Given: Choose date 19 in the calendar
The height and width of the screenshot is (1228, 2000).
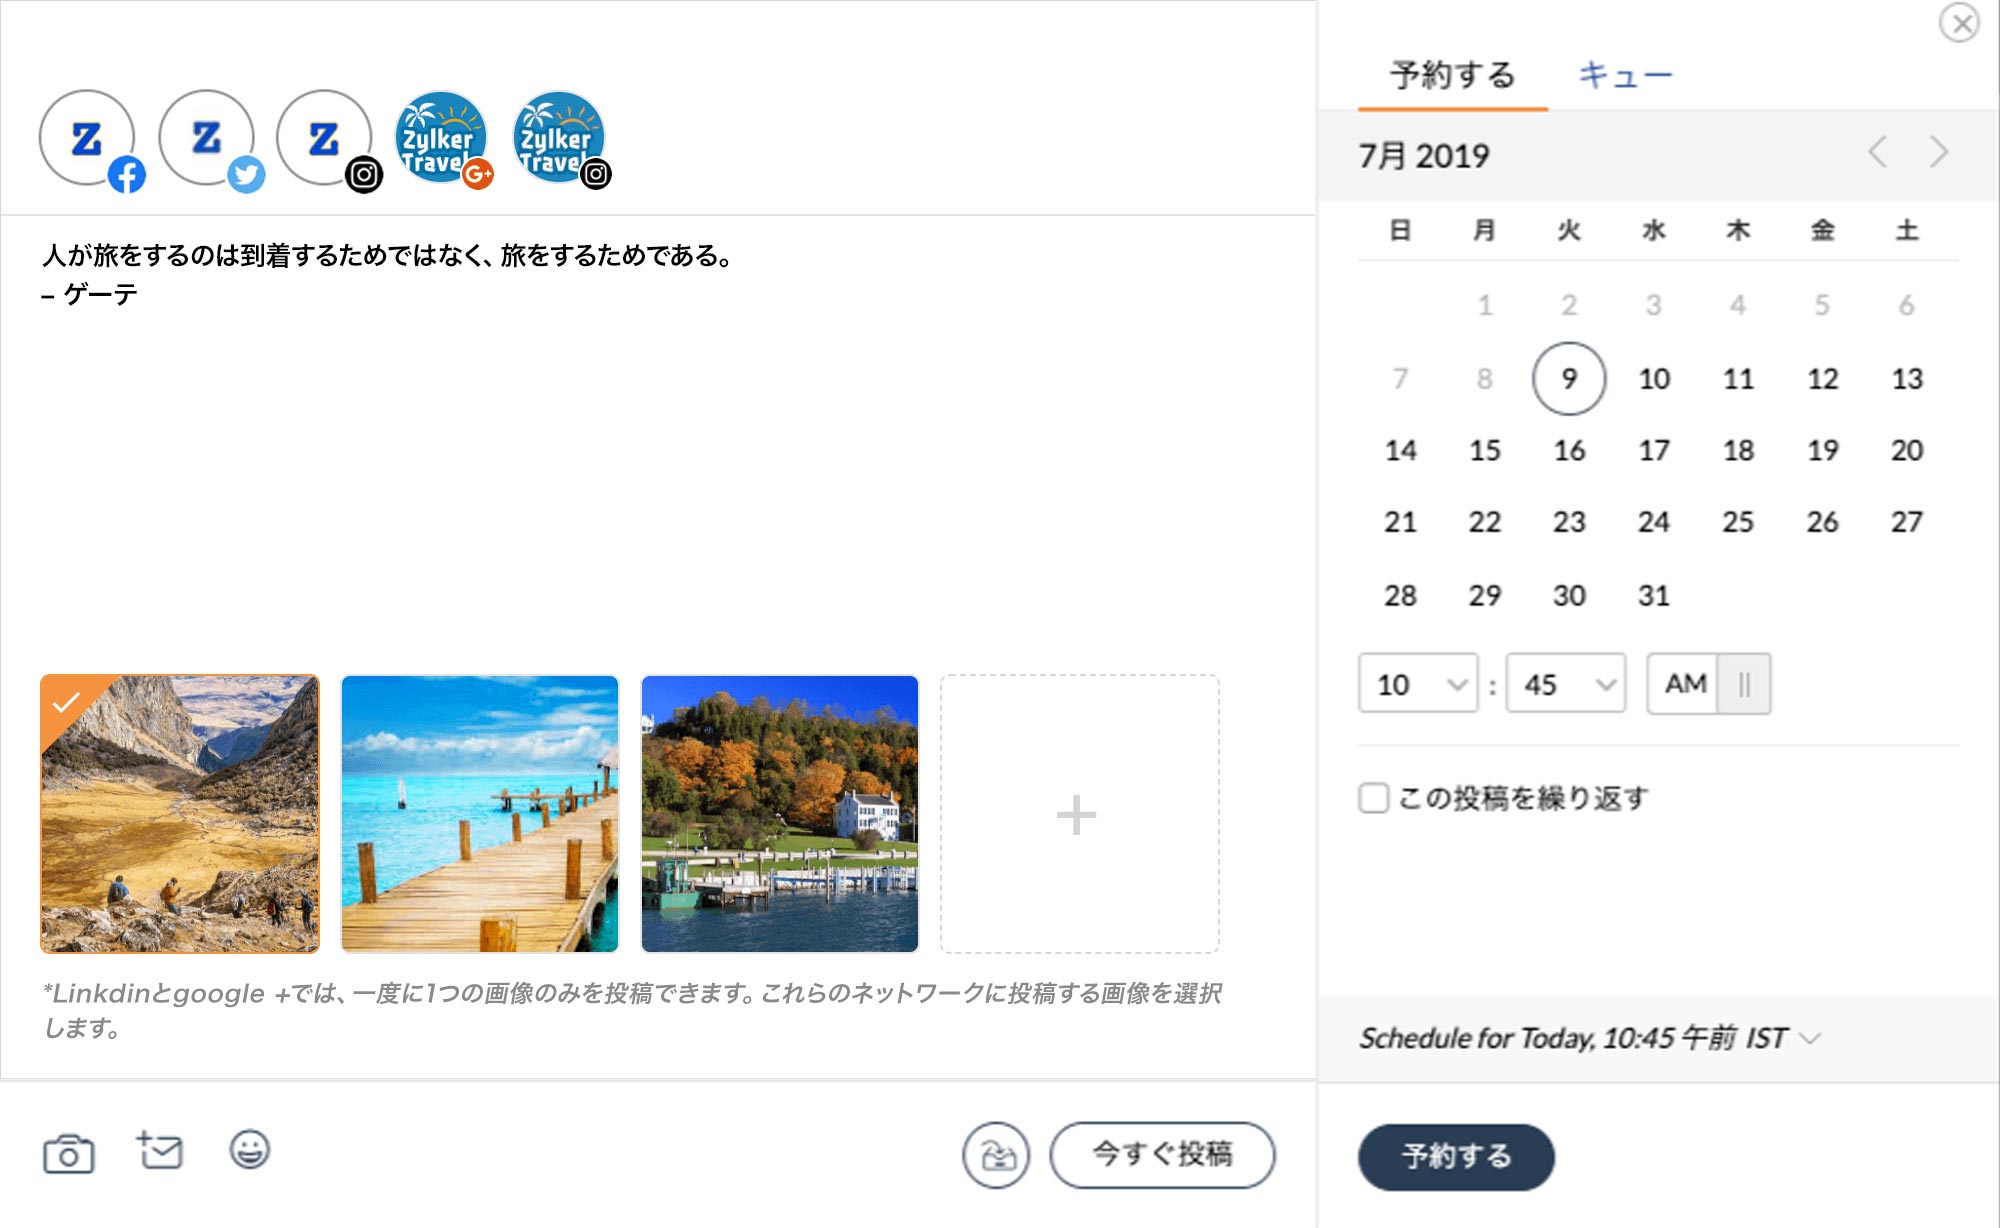Looking at the screenshot, I should (x=1823, y=451).
